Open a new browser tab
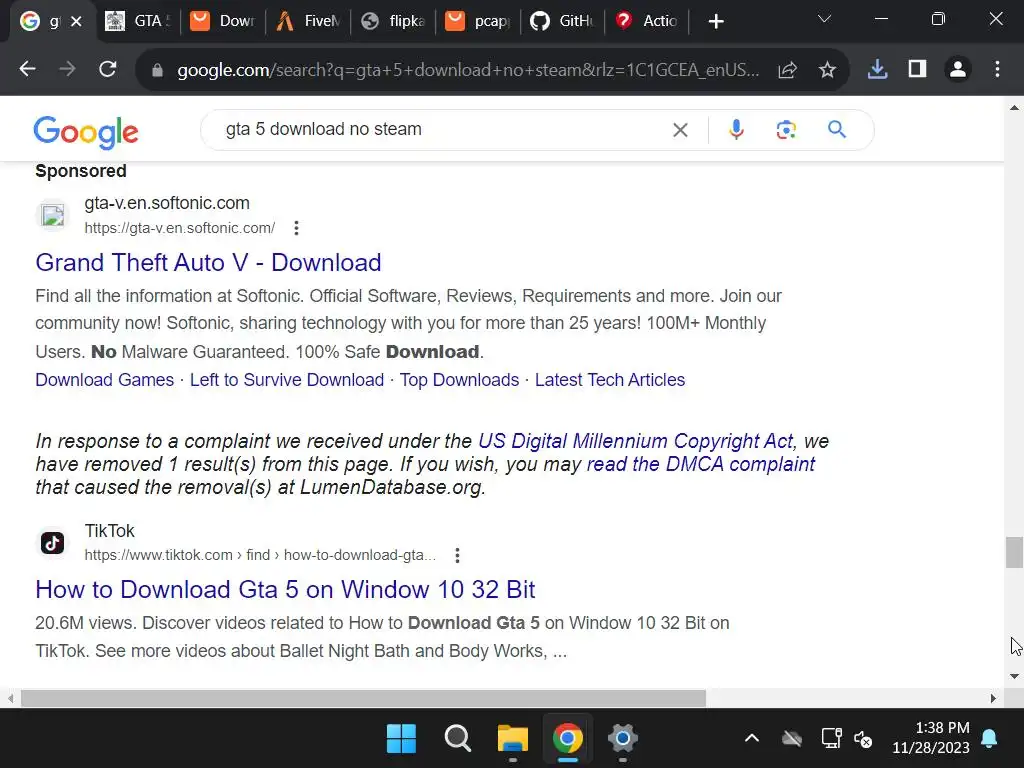1024x768 pixels. point(716,22)
